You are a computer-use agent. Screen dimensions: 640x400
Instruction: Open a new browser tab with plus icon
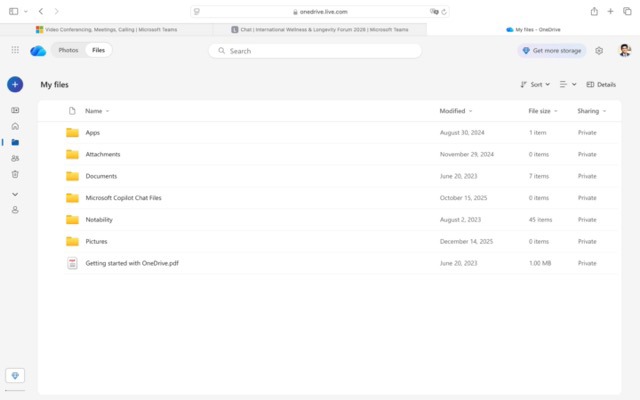(610, 11)
